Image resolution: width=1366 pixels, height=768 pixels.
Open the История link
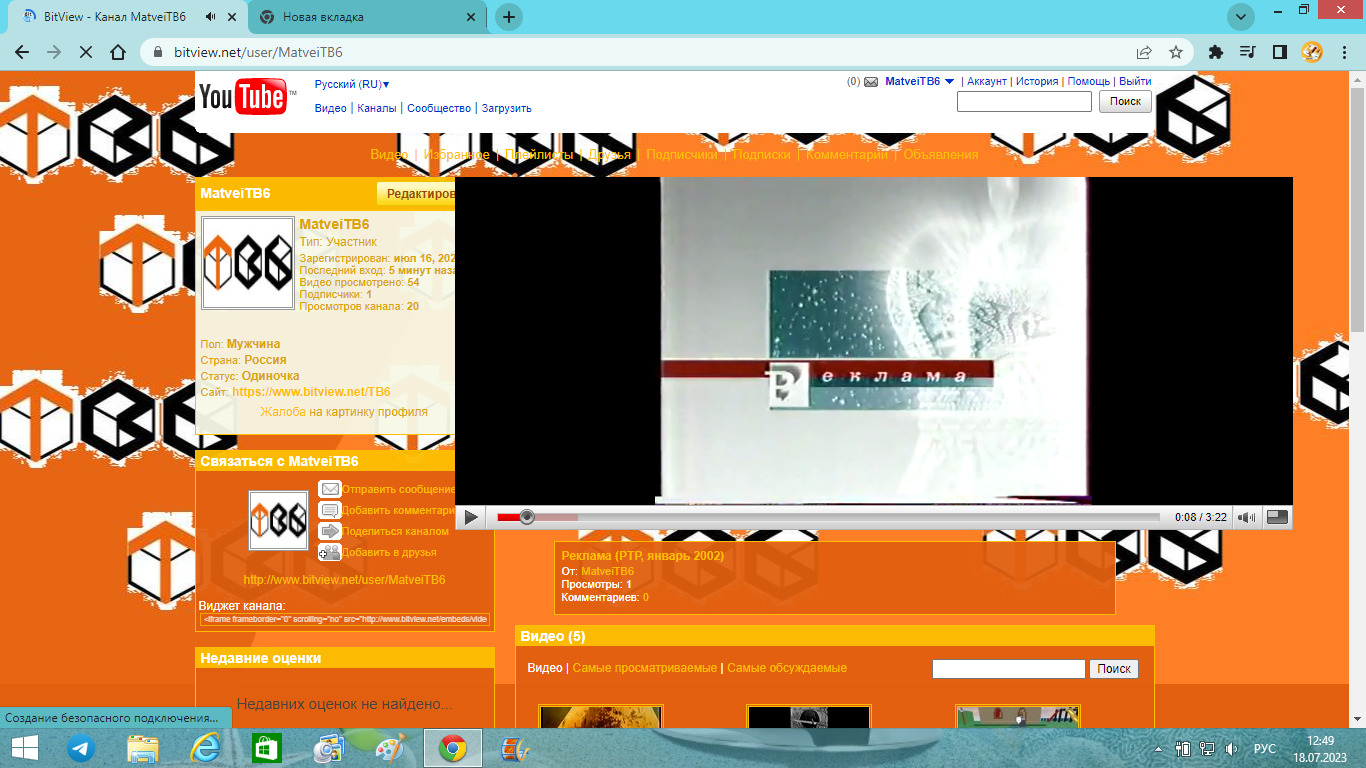tap(1037, 82)
